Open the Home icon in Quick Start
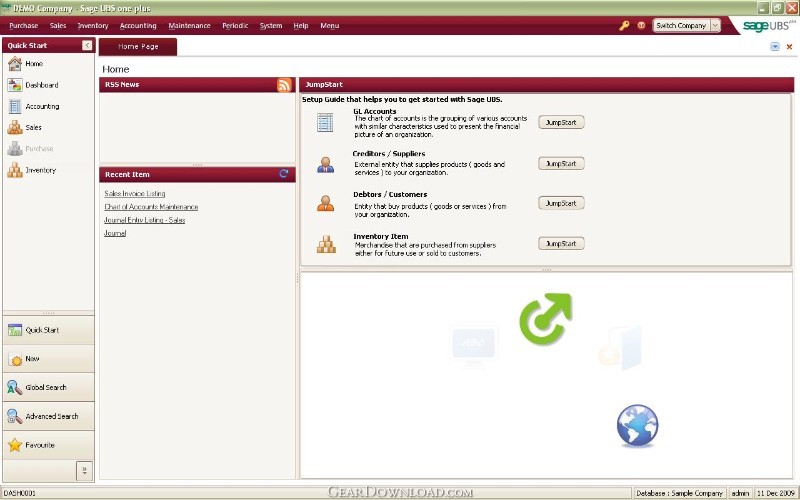The width and height of the screenshot is (800, 500). click(x=15, y=64)
